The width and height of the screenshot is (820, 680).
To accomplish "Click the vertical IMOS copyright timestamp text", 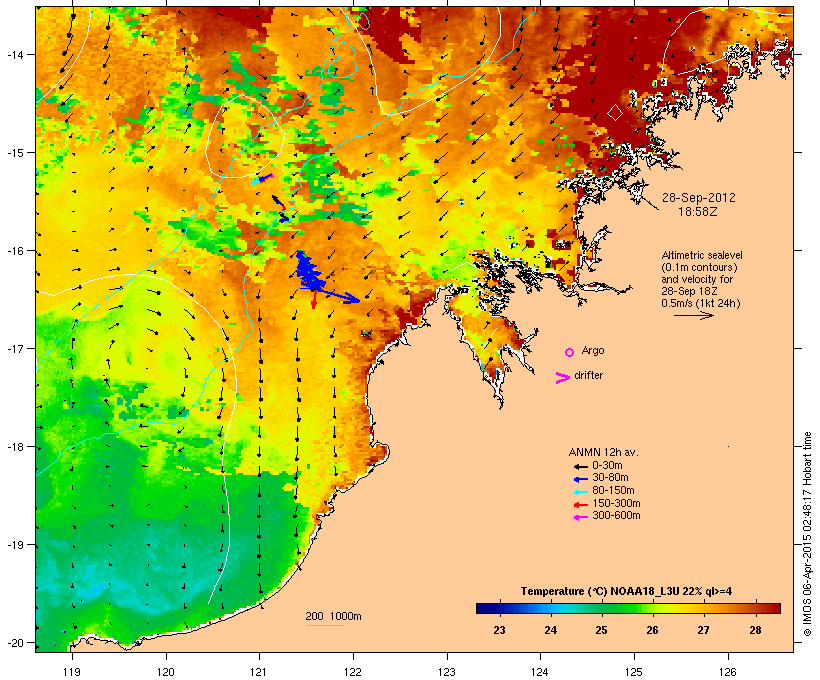I will [807, 534].
